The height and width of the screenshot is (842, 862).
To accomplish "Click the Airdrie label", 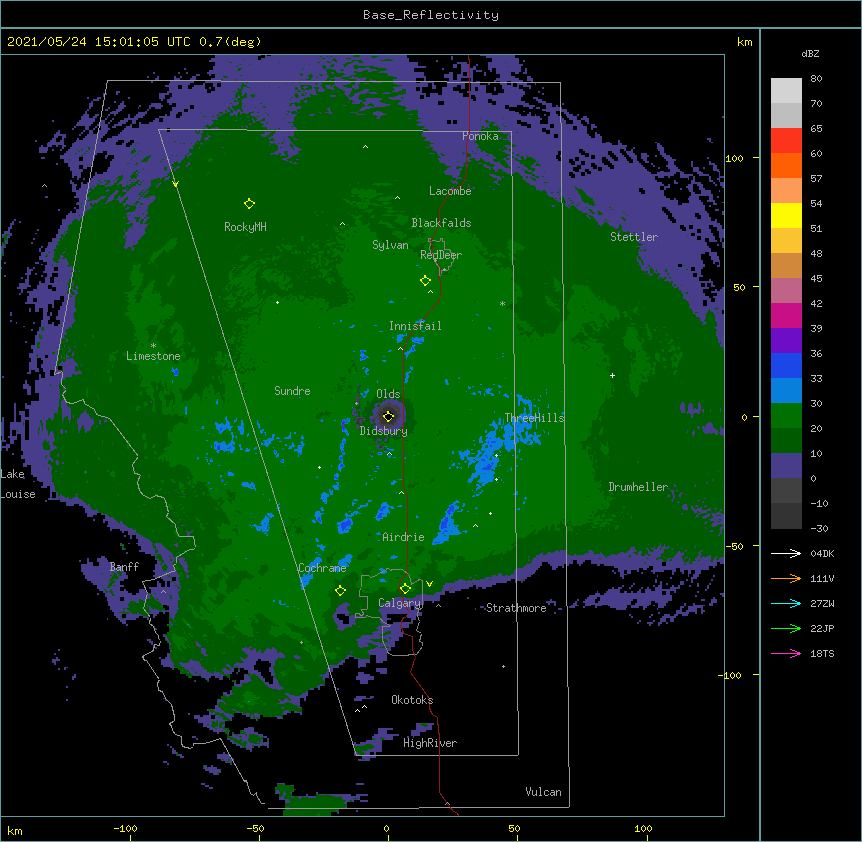I will pos(404,537).
